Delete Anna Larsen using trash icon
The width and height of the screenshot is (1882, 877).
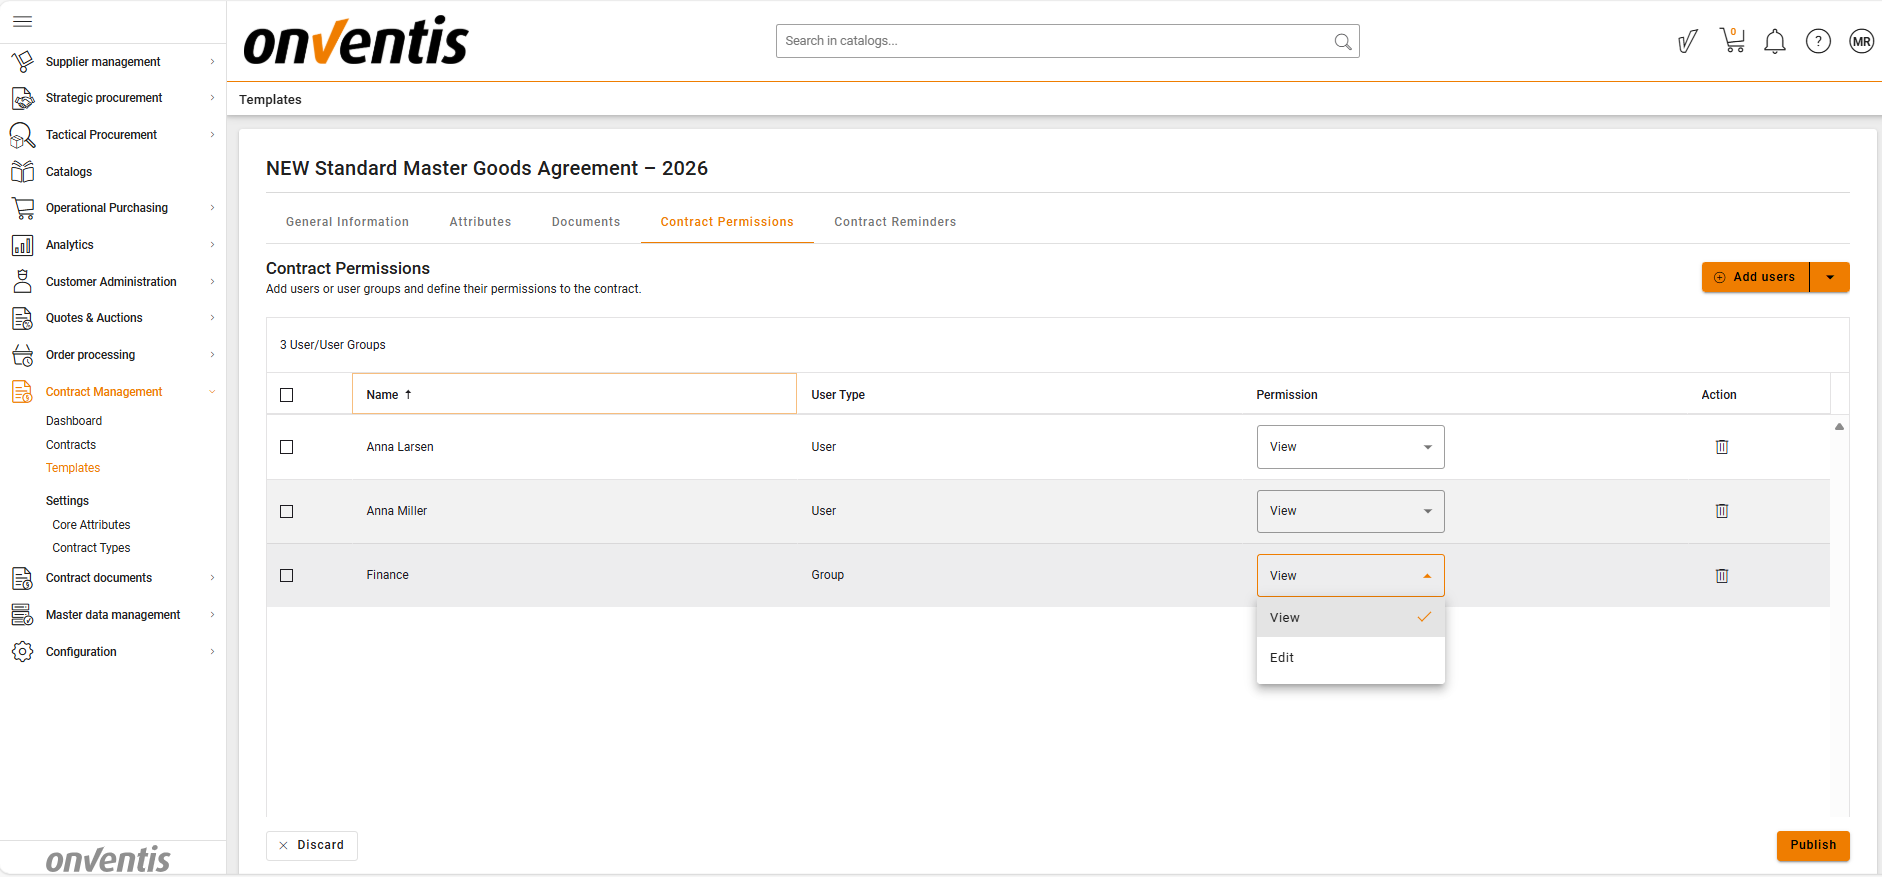pyautogui.click(x=1722, y=447)
